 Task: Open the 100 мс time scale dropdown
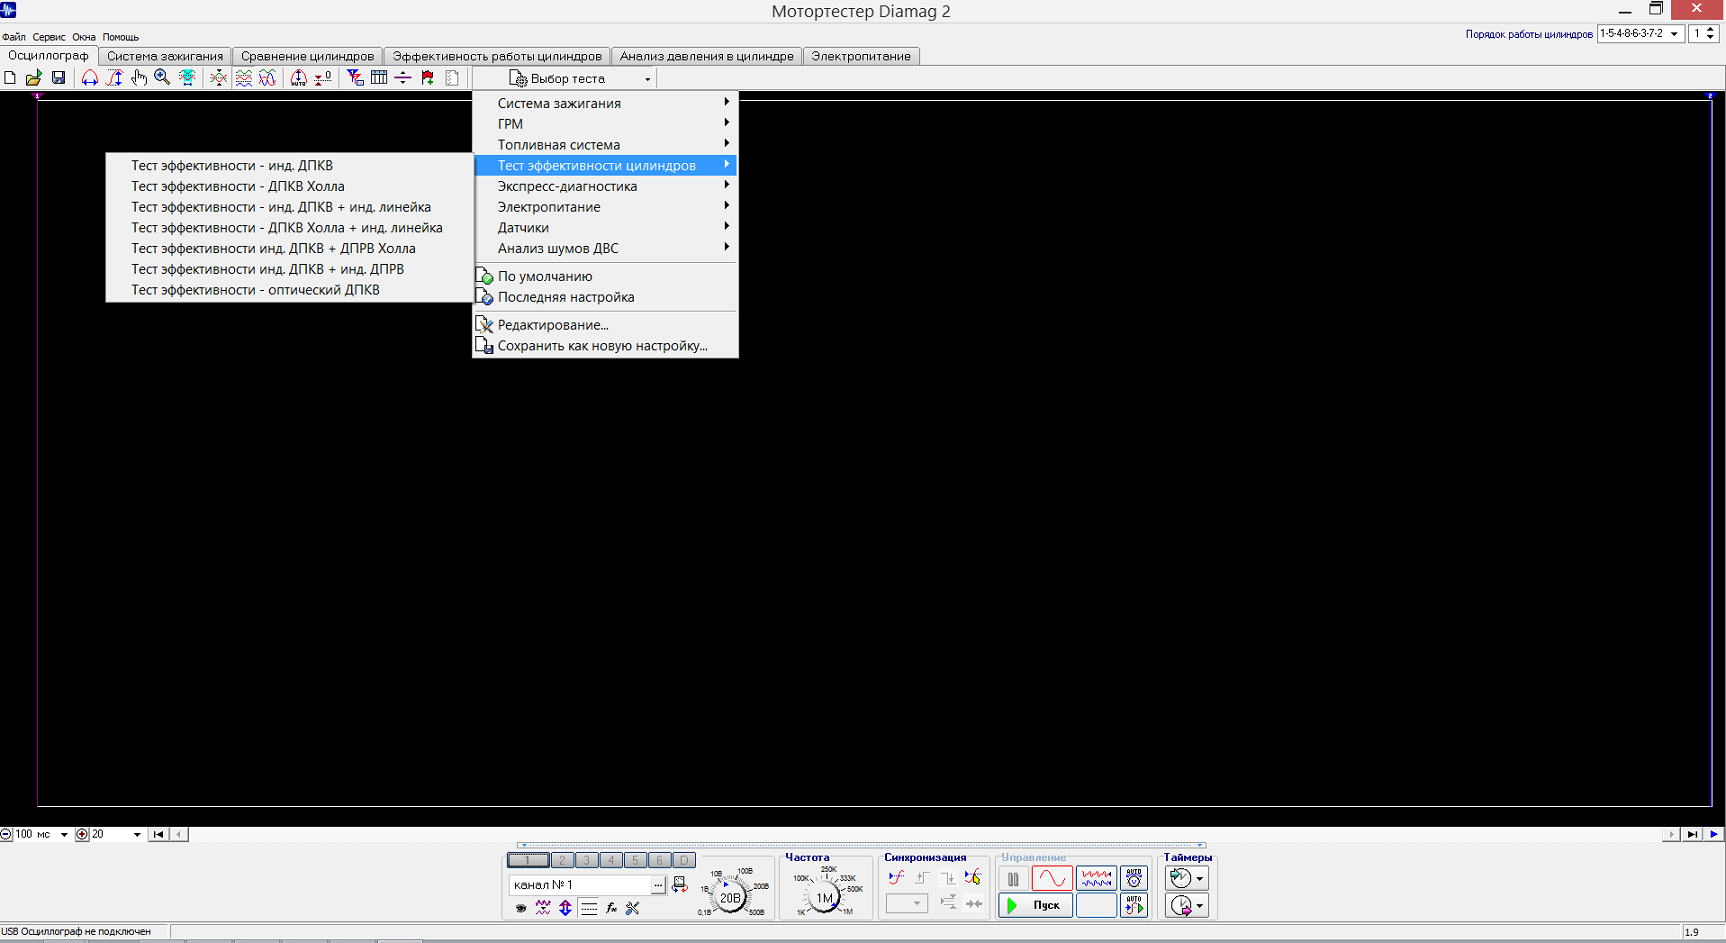[x=64, y=834]
